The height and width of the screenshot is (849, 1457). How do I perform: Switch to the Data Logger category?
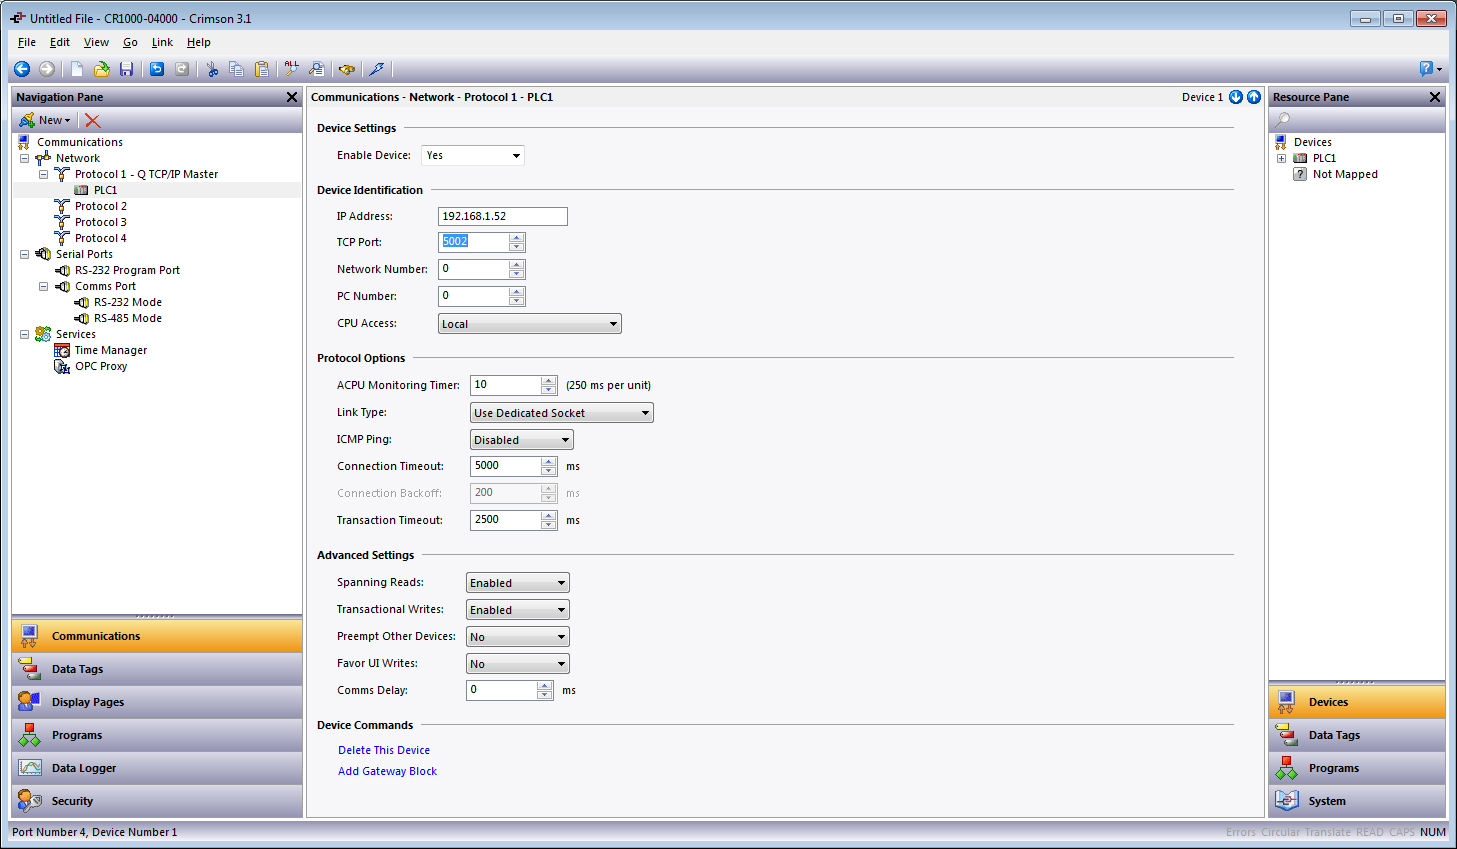pos(157,768)
